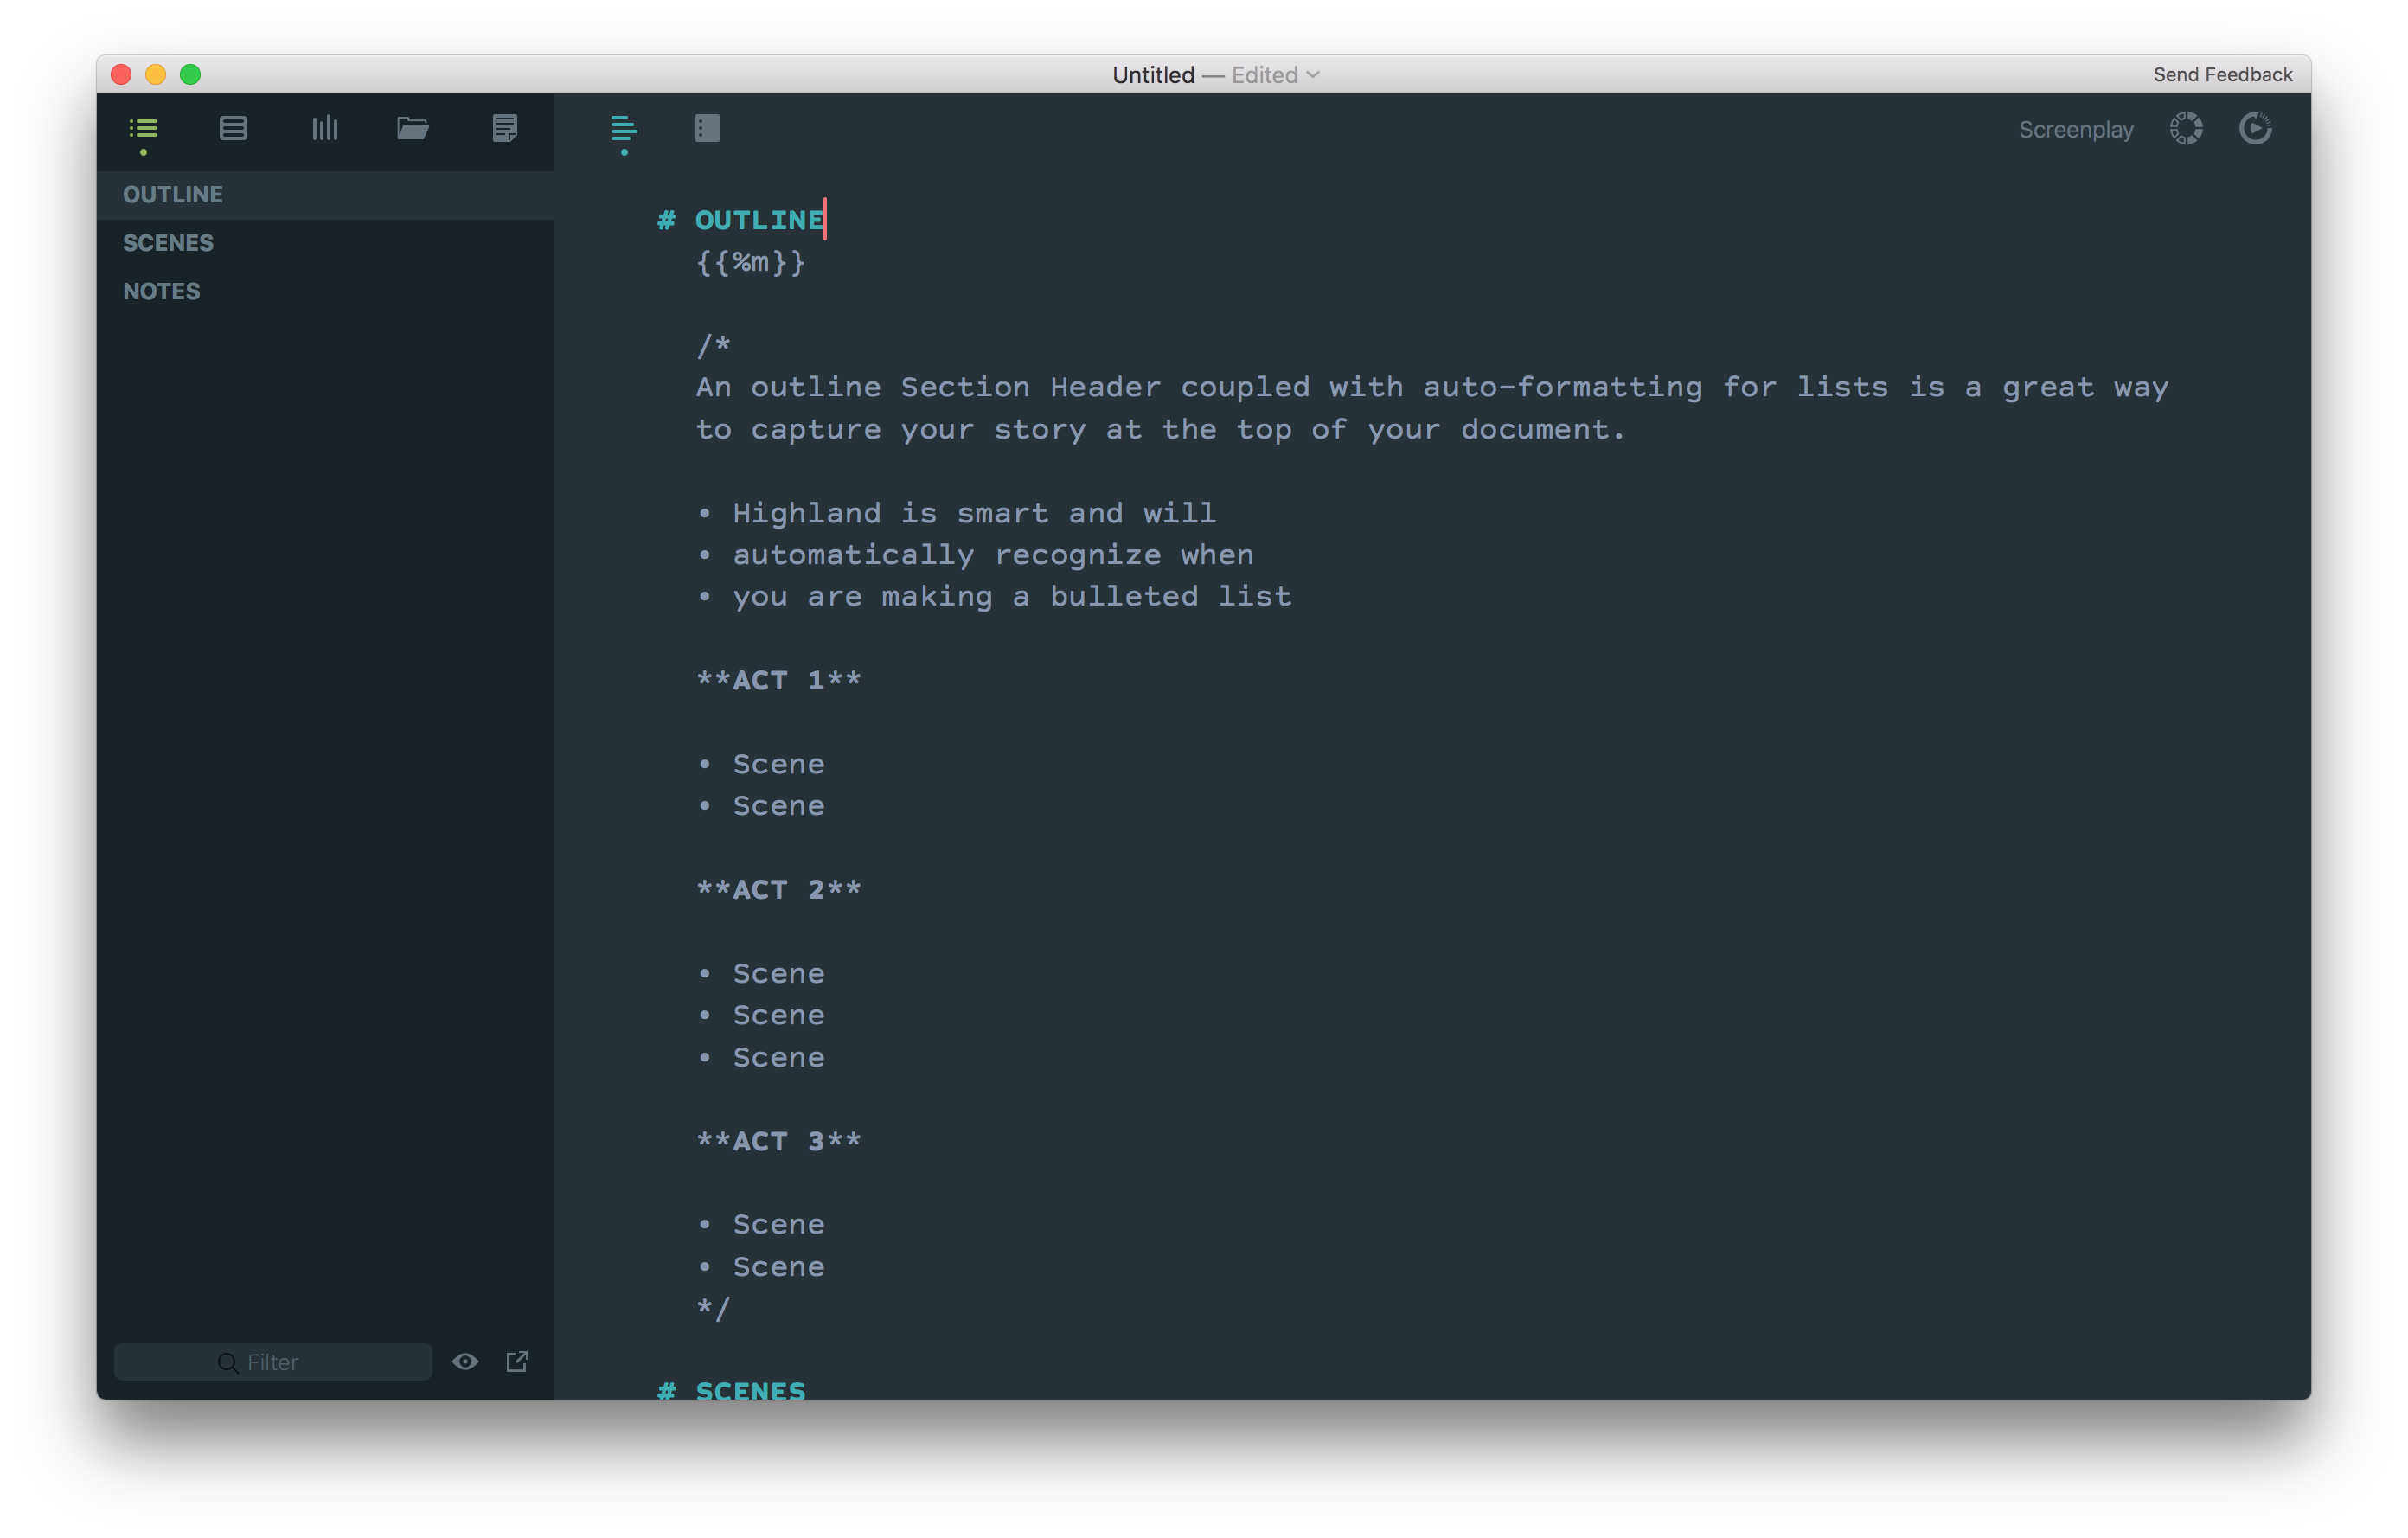The height and width of the screenshot is (1538, 2408).
Task: Select OUTLINE in the navigator
Action: tap(173, 195)
